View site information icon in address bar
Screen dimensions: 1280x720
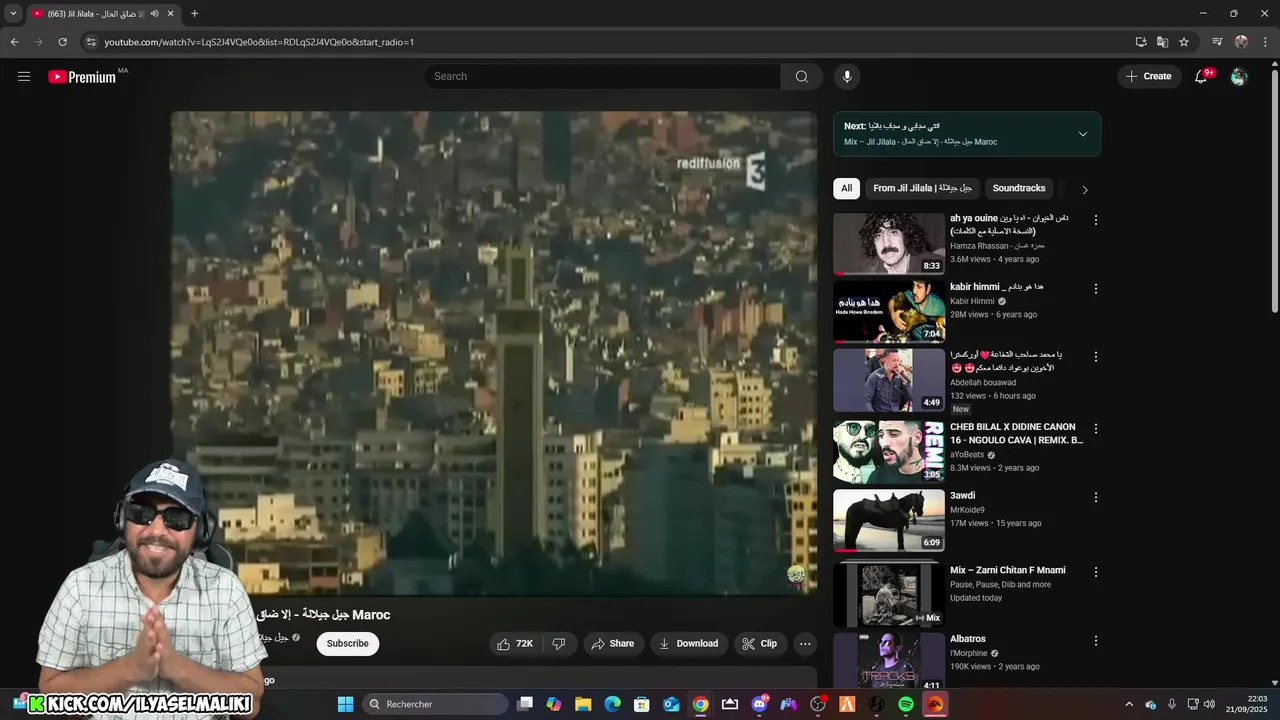click(x=91, y=42)
